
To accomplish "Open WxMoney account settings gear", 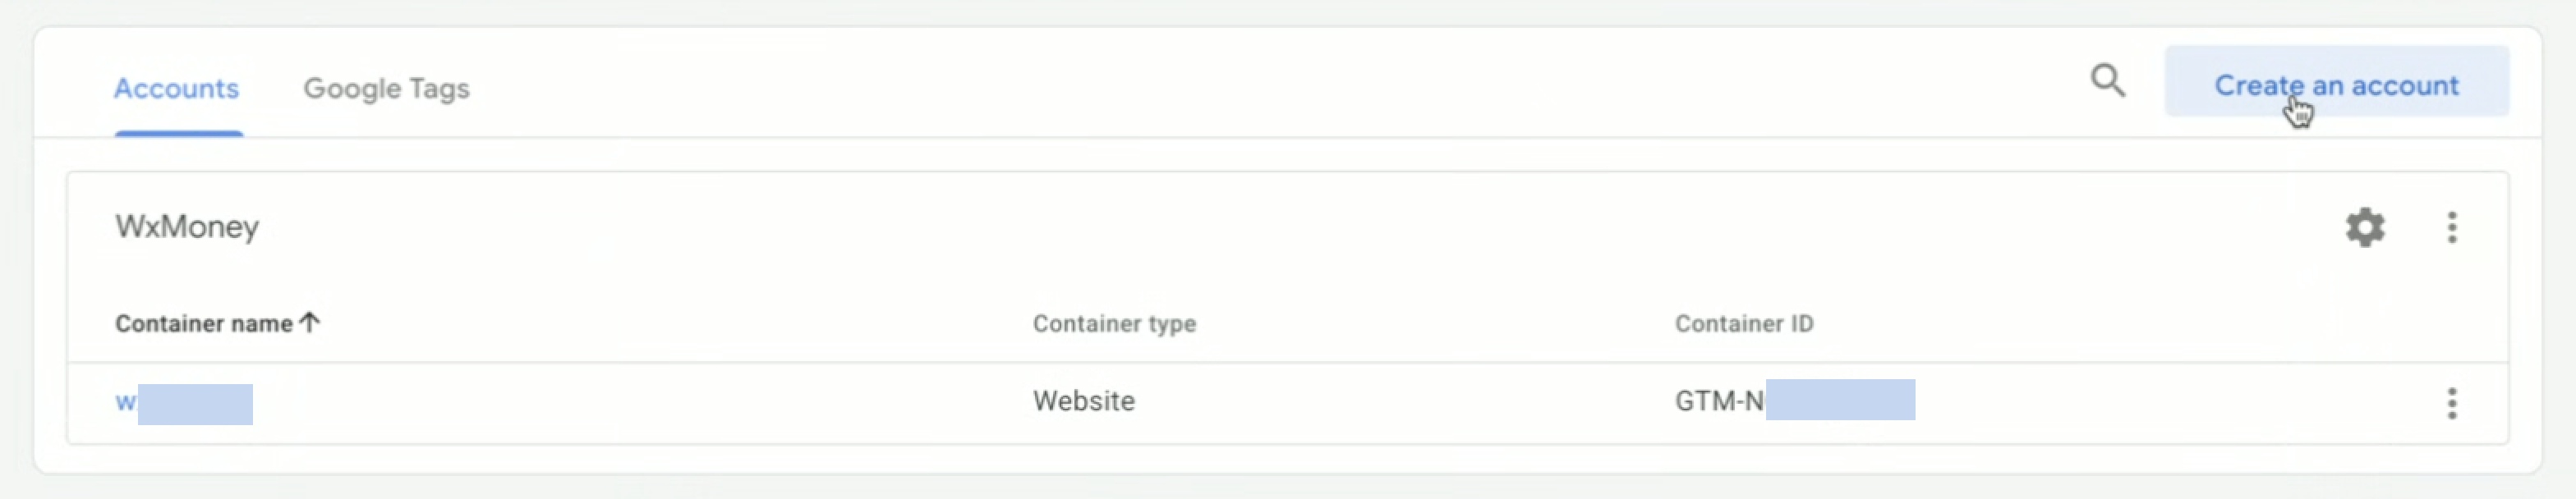I will click(2364, 228).
